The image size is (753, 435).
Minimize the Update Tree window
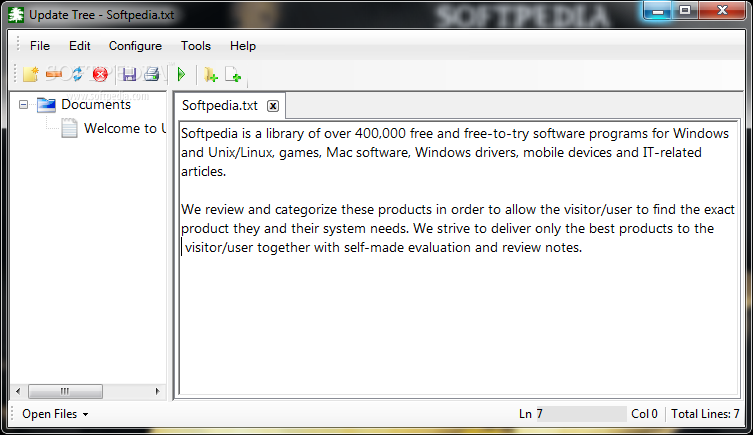657,11
